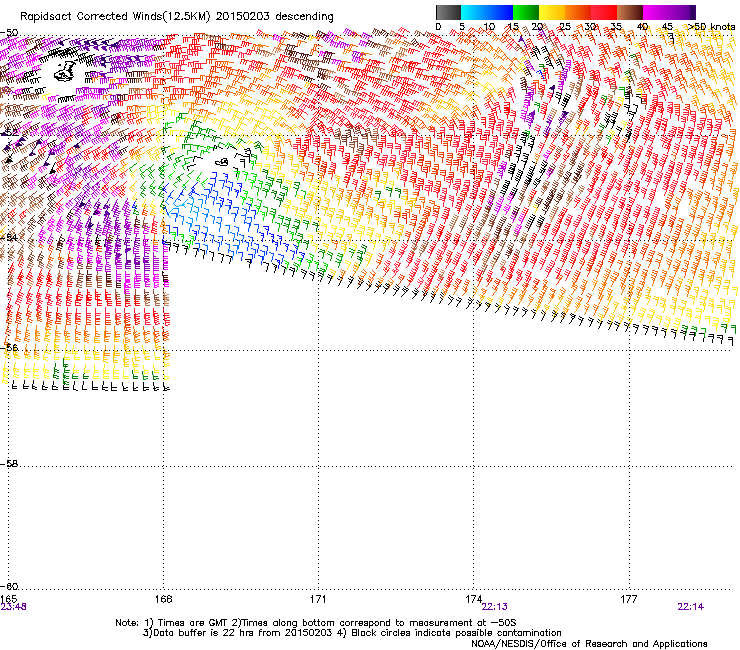Click the note line 'Data buffer is 22 hrs'
The image size is (740, 650).
click(352, 633)
